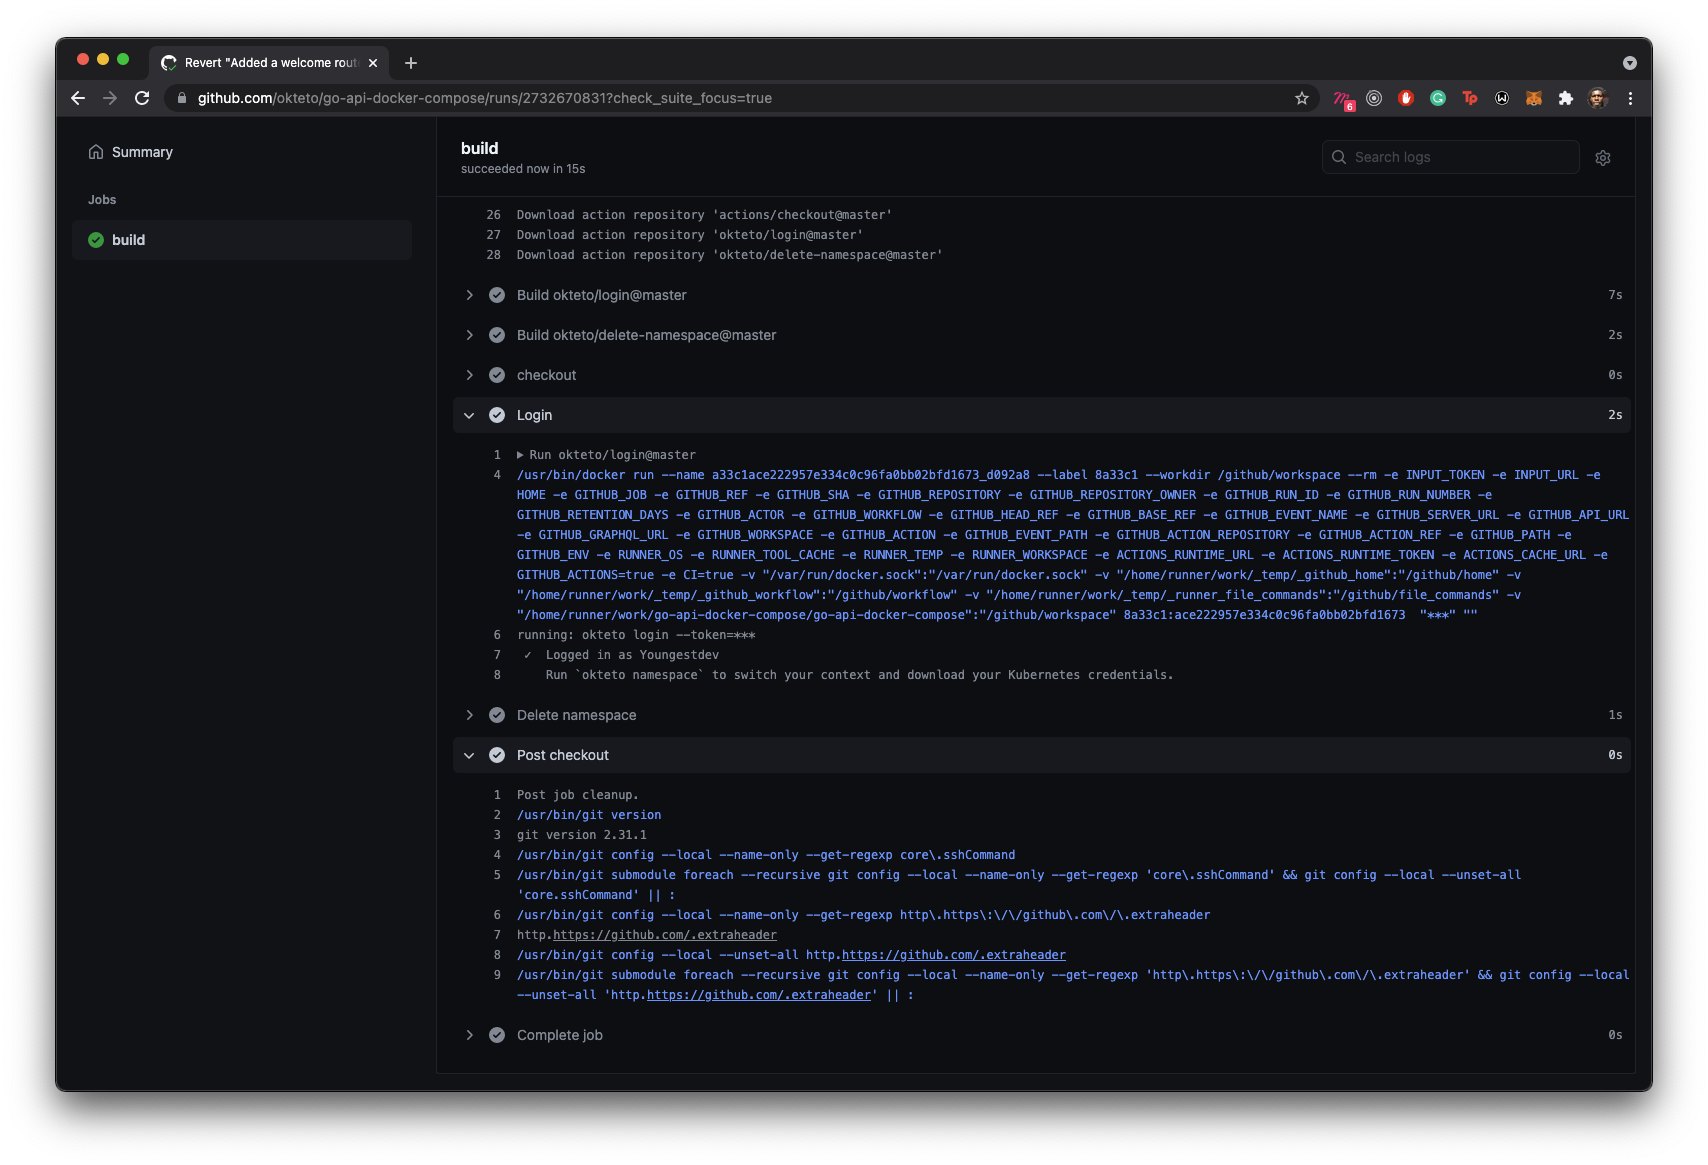Open the tab search dropdown arrow
The width and height of the screenshot is (1708, 1165).
pyautogui.click(x=1630, y=63)
